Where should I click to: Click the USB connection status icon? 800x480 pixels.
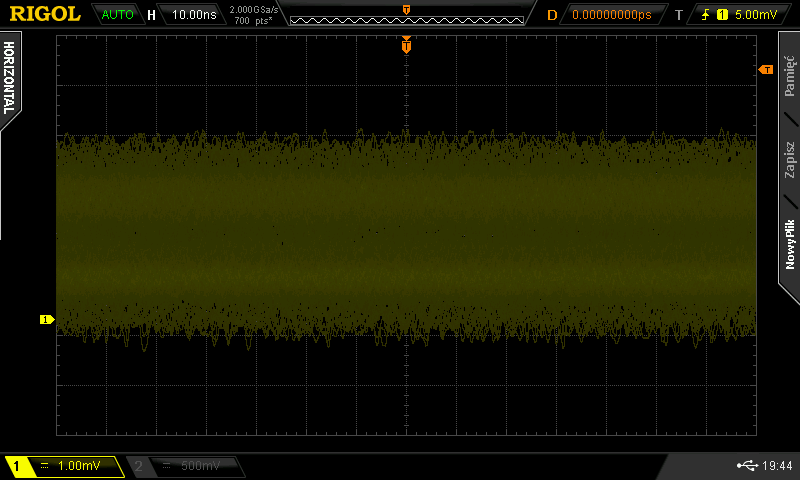747,465
